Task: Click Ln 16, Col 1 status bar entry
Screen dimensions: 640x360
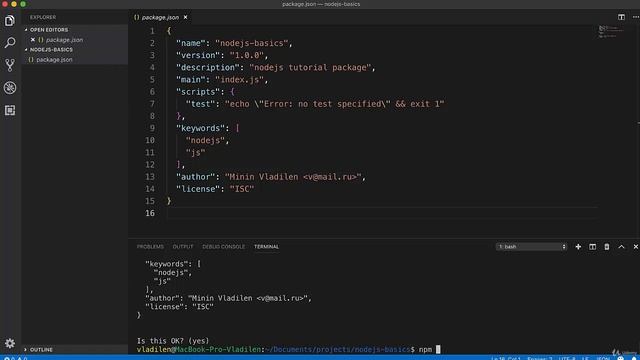Action: 506,358
